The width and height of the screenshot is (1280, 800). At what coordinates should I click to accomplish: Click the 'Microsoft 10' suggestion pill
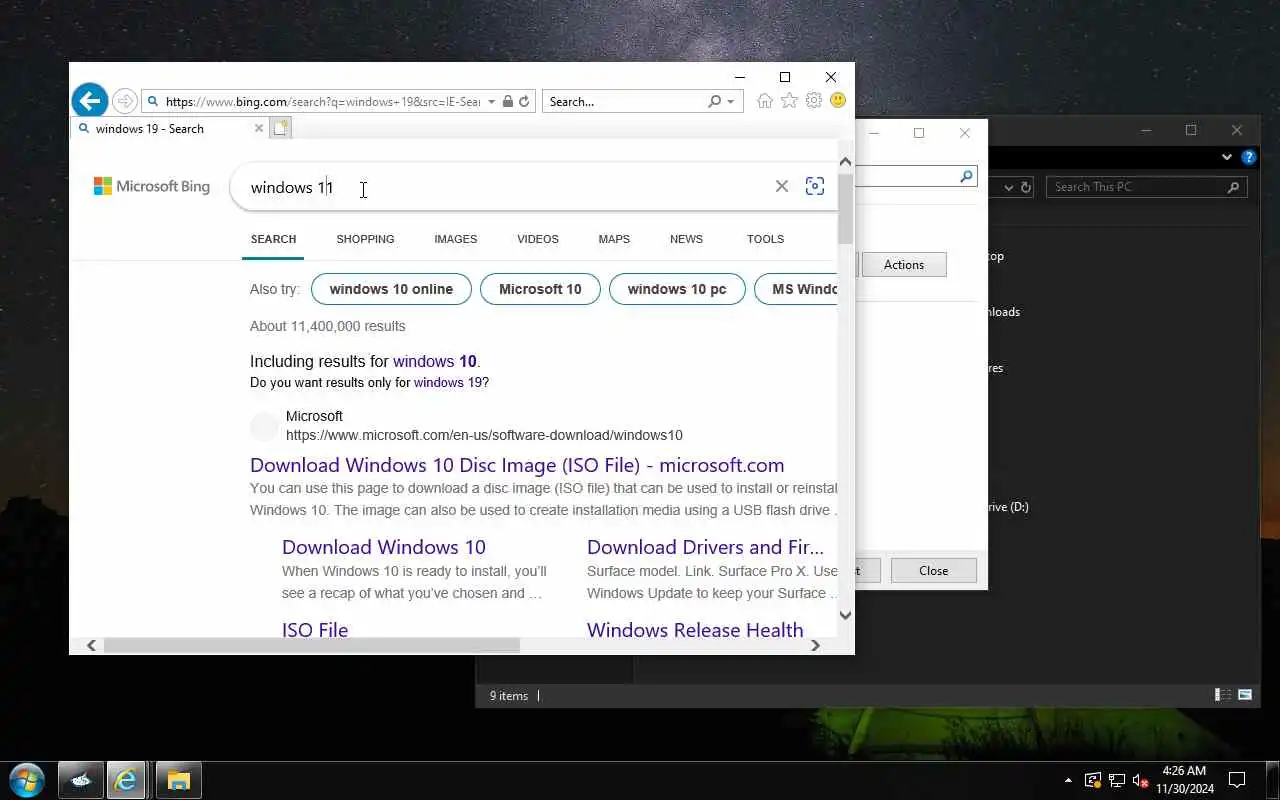(540, 289)
